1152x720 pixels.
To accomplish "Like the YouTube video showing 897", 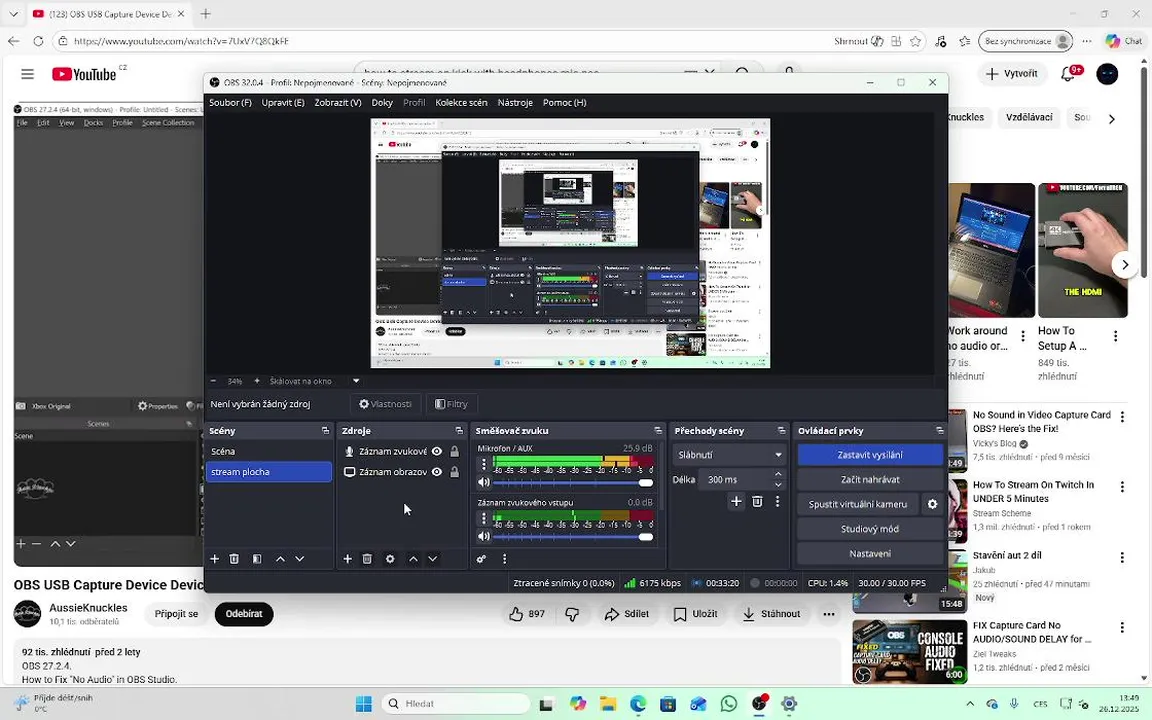I will click(x=527, y=614).
